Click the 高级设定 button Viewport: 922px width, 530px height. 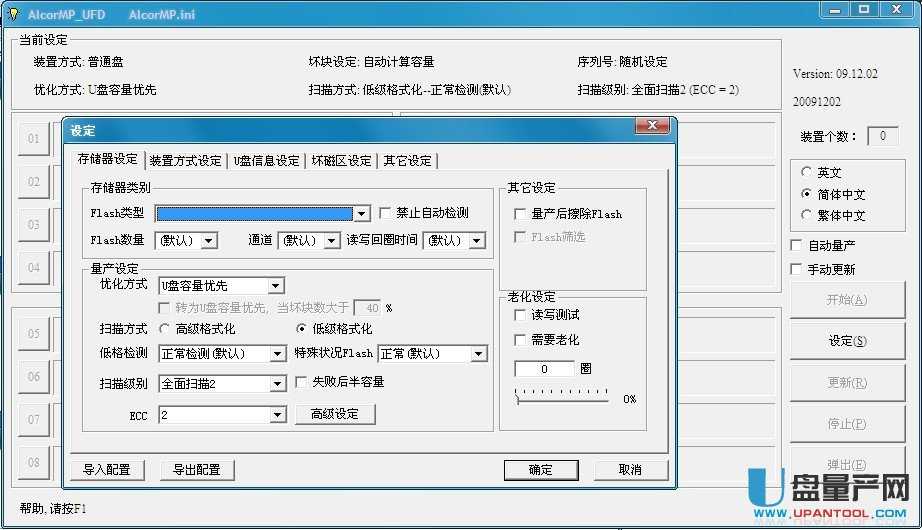point(334,414)
